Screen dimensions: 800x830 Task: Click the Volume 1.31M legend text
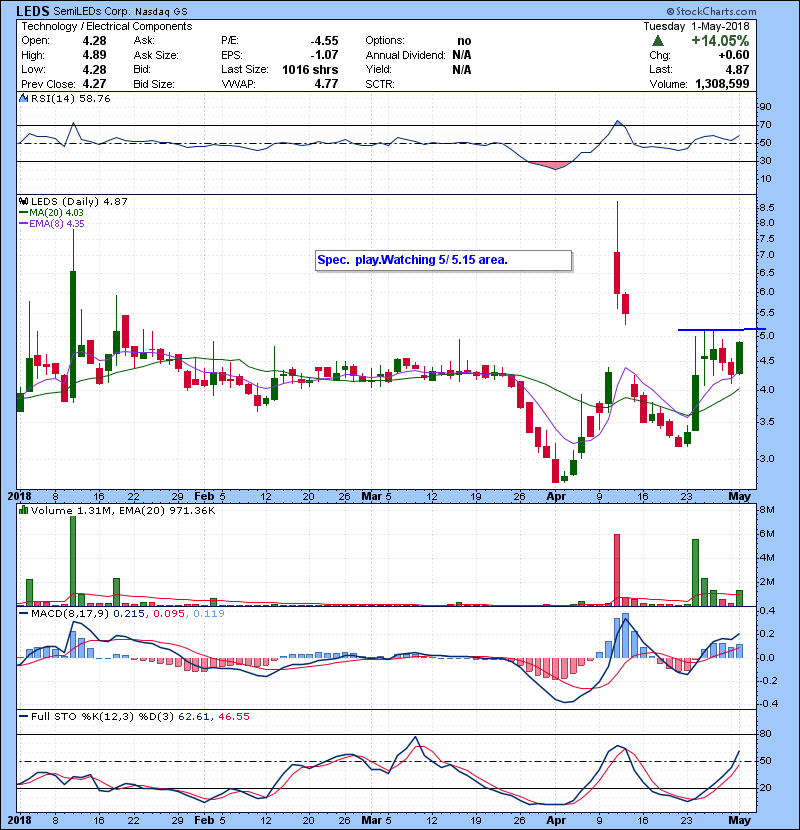click(73, 510)
